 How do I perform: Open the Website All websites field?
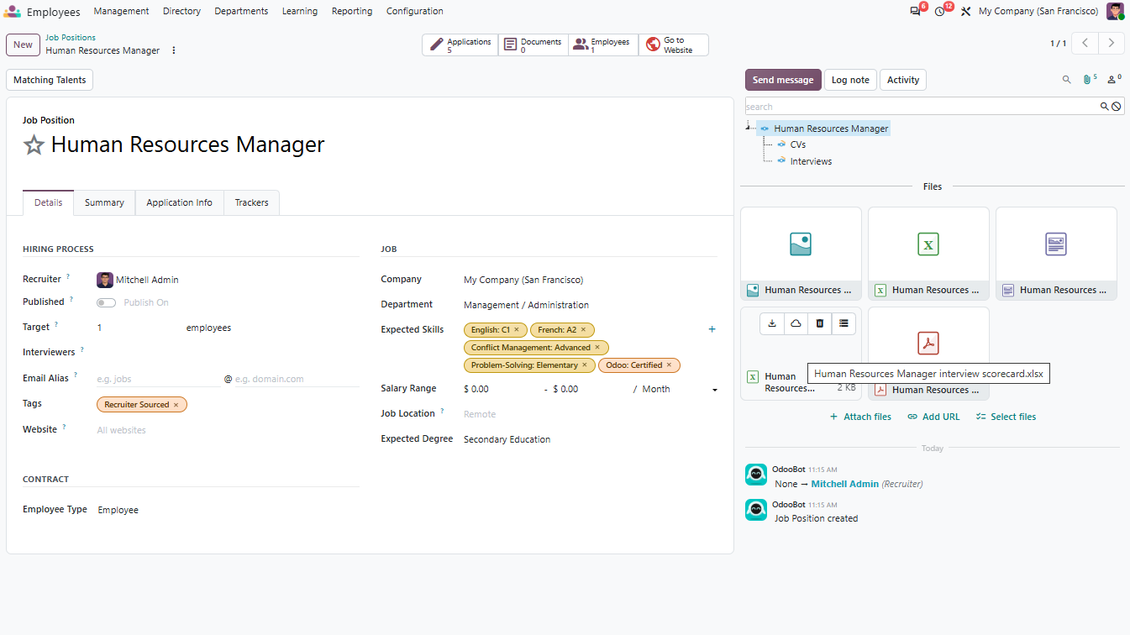point(228,430)
